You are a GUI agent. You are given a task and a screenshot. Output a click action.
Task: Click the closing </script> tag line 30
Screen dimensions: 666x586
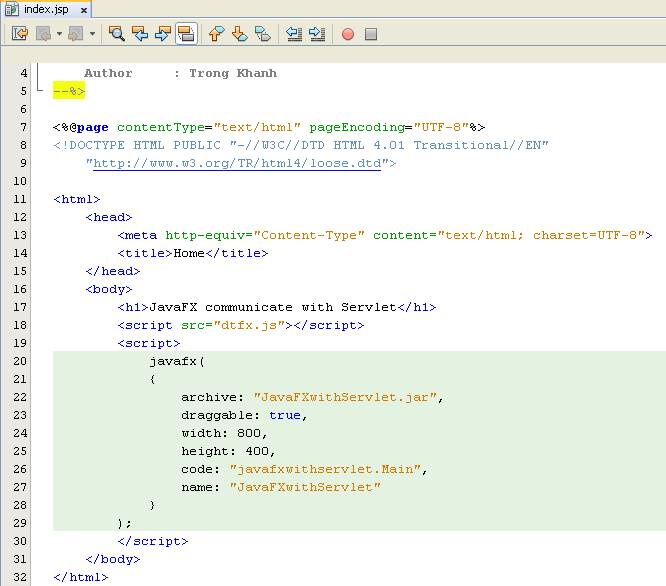coord(153,541)
